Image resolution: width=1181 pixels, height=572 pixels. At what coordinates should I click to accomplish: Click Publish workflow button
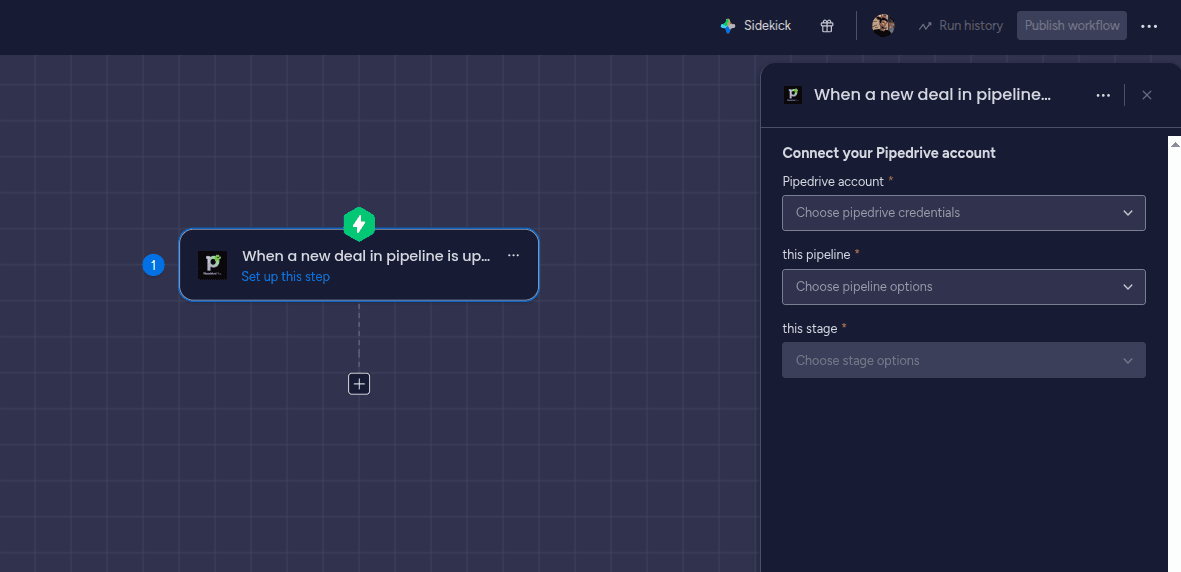1072,26
